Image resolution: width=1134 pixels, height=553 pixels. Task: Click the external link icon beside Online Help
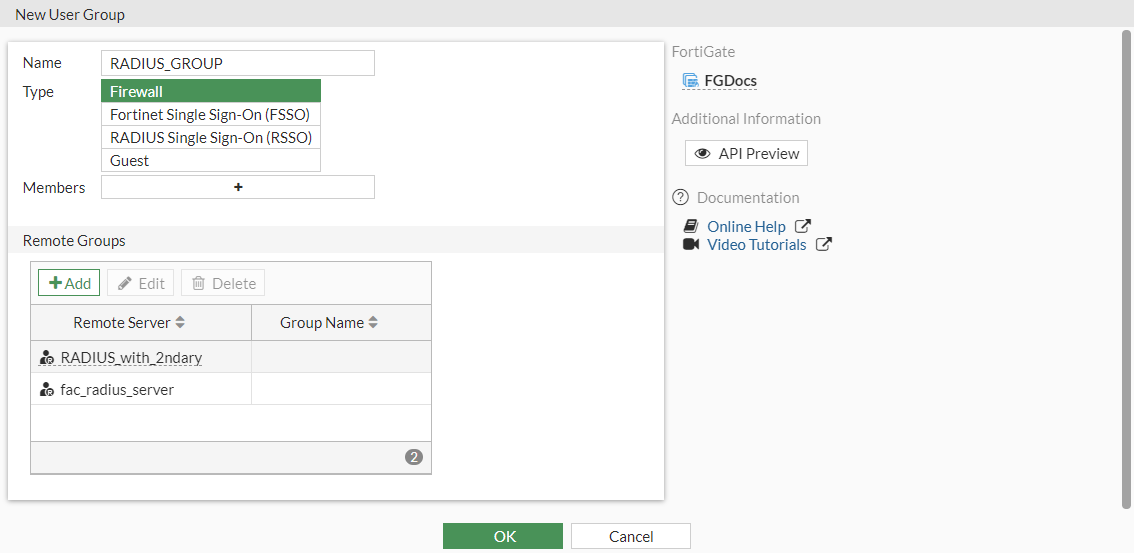point(802,227)
